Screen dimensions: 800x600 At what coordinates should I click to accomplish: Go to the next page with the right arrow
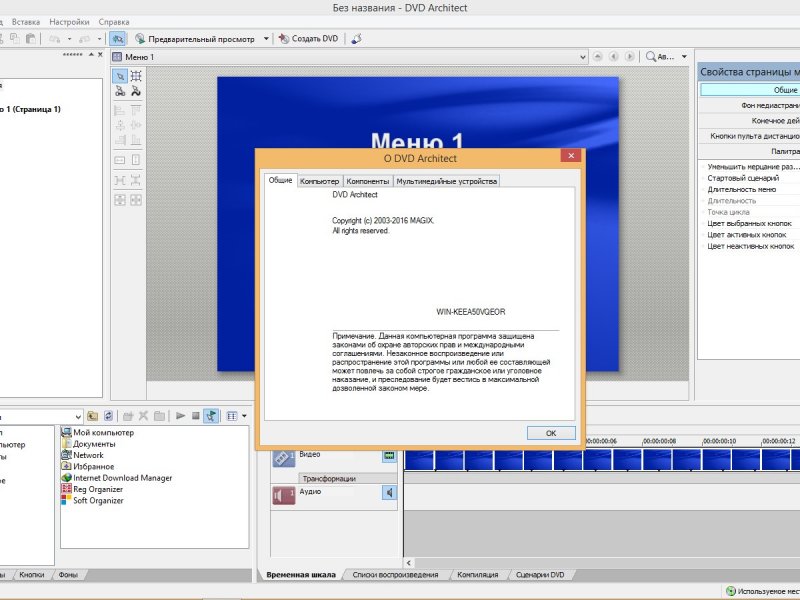point(630,57)
